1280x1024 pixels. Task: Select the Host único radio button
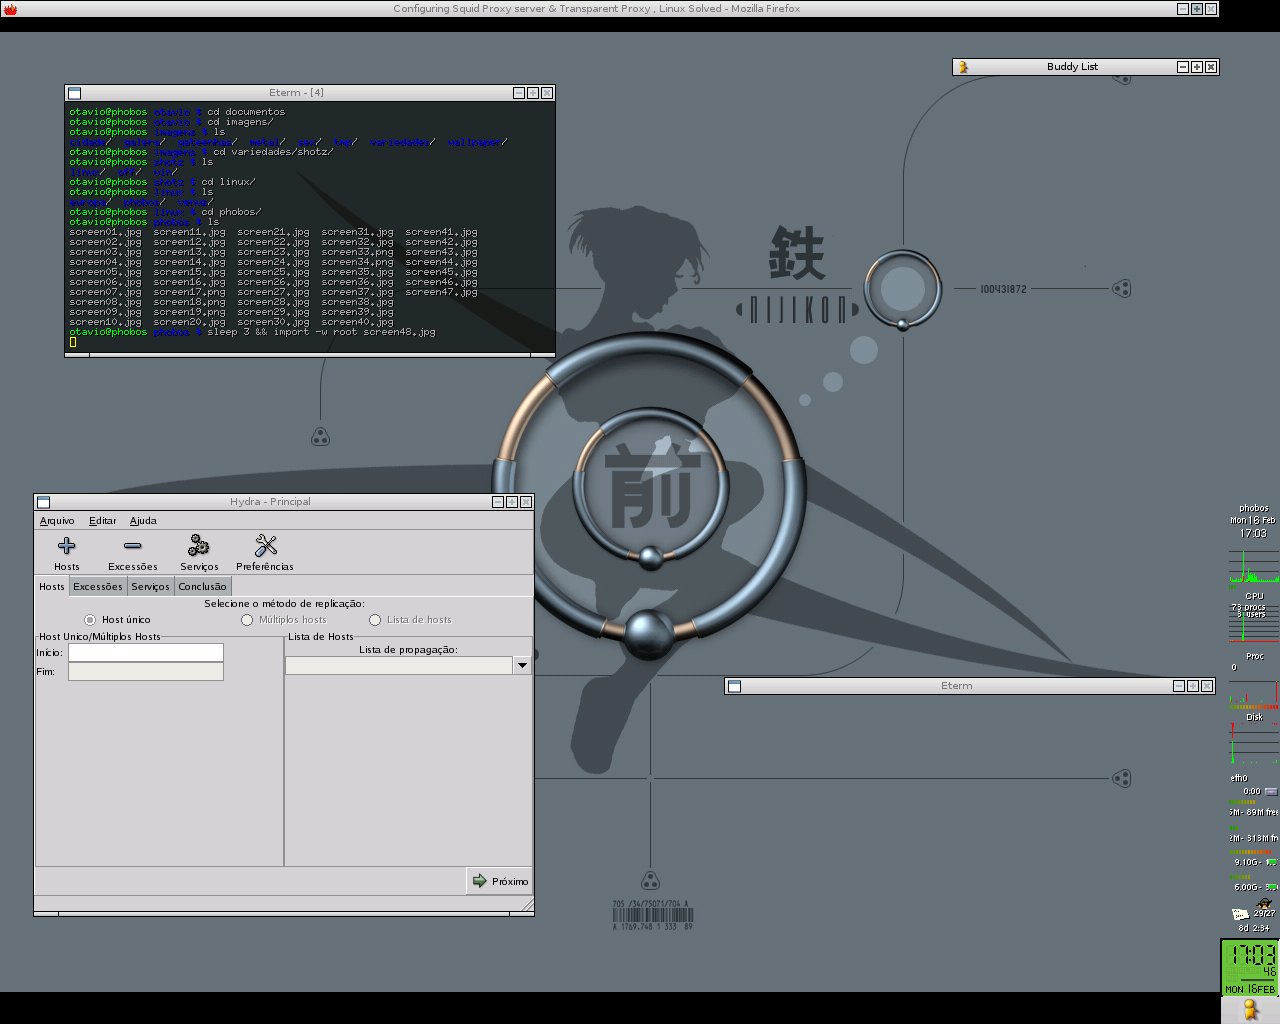(x=90, y=620)
